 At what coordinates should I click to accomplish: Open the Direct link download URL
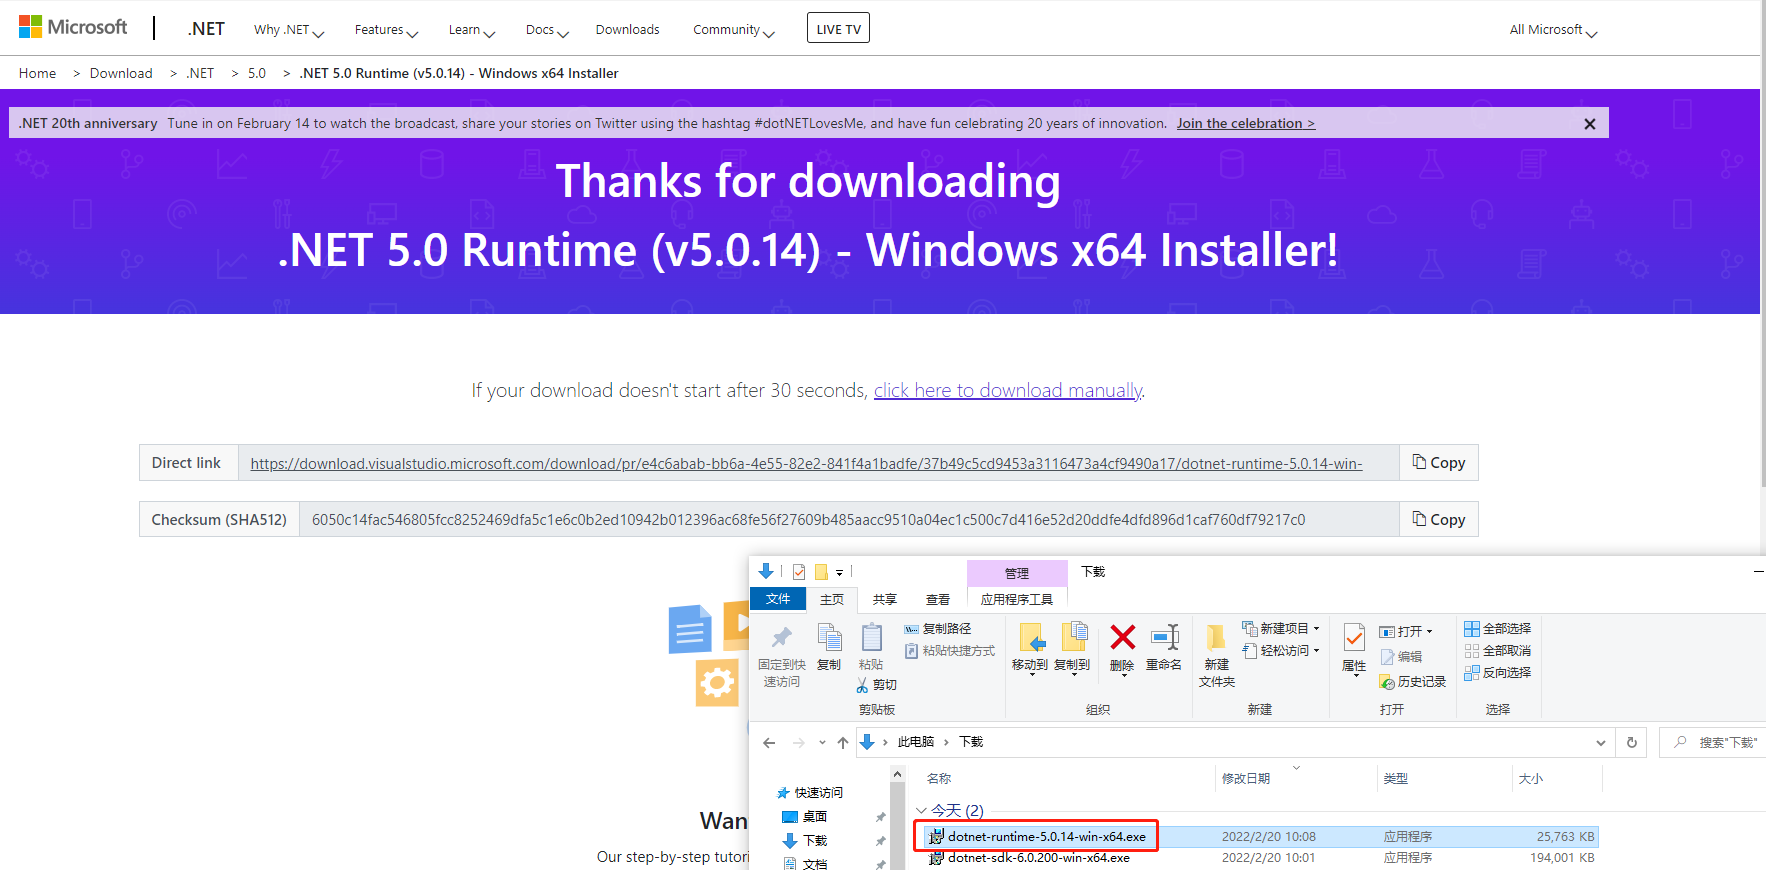[x=806, y=464]
